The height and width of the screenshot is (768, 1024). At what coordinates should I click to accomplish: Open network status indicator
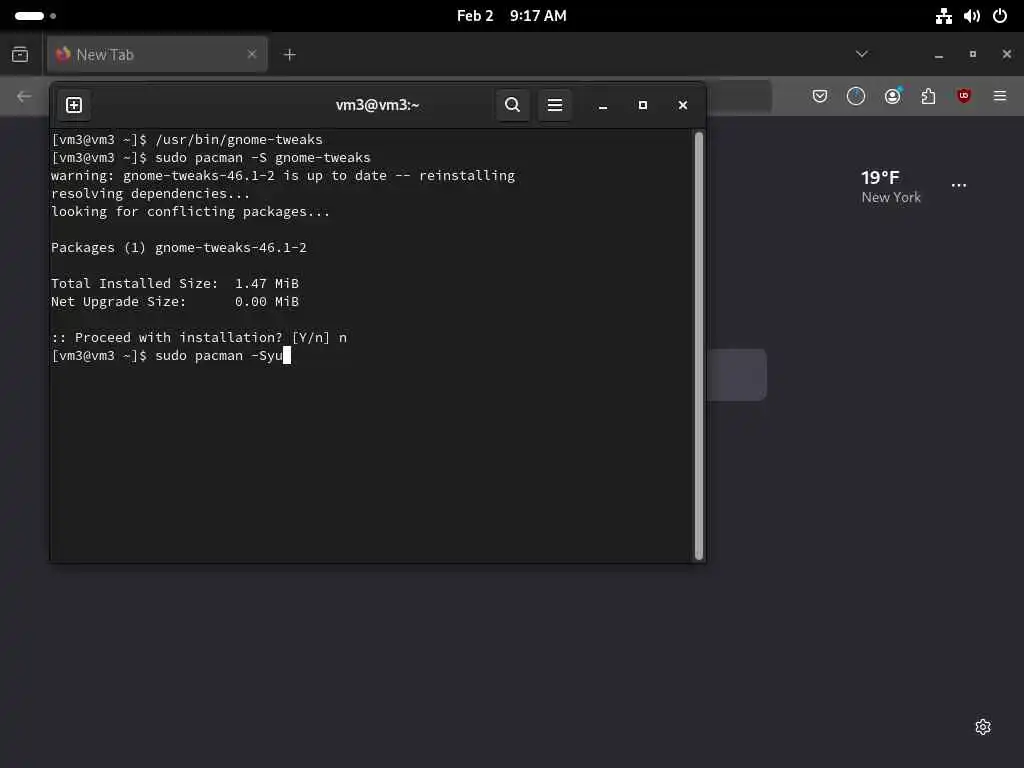(944, 16)
